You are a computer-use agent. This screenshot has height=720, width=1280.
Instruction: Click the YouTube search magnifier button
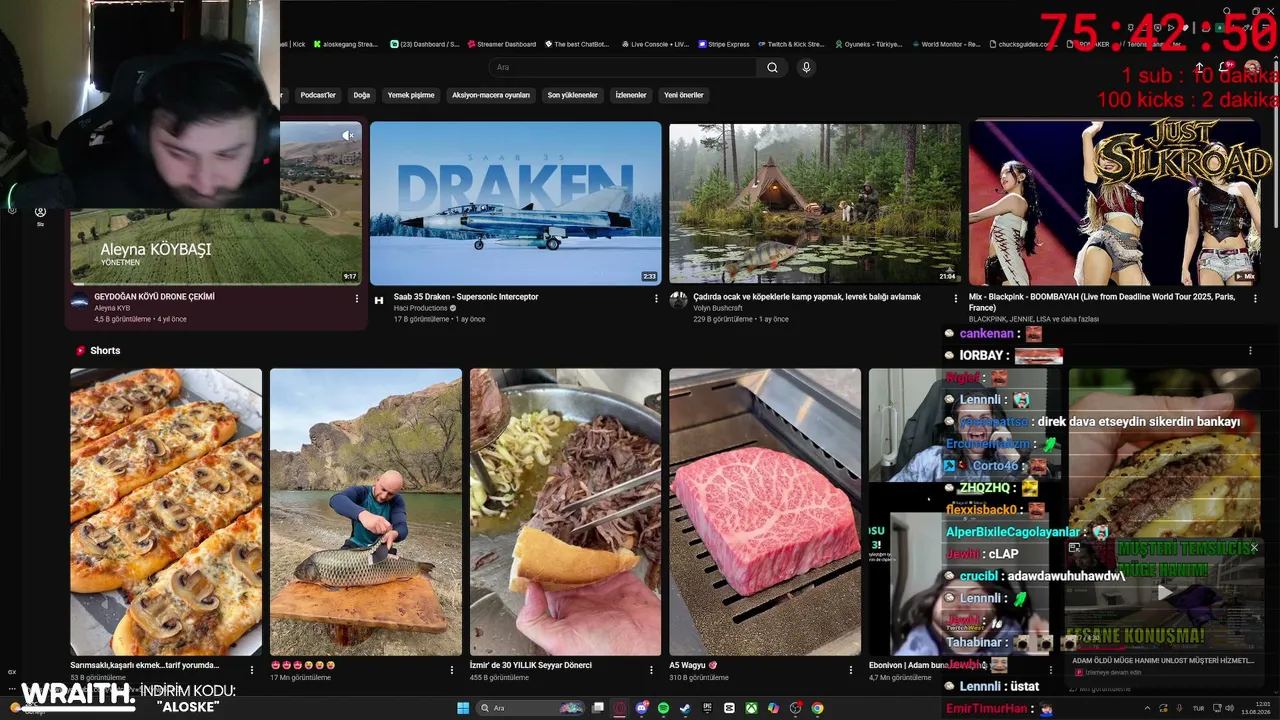pos(772,67)
